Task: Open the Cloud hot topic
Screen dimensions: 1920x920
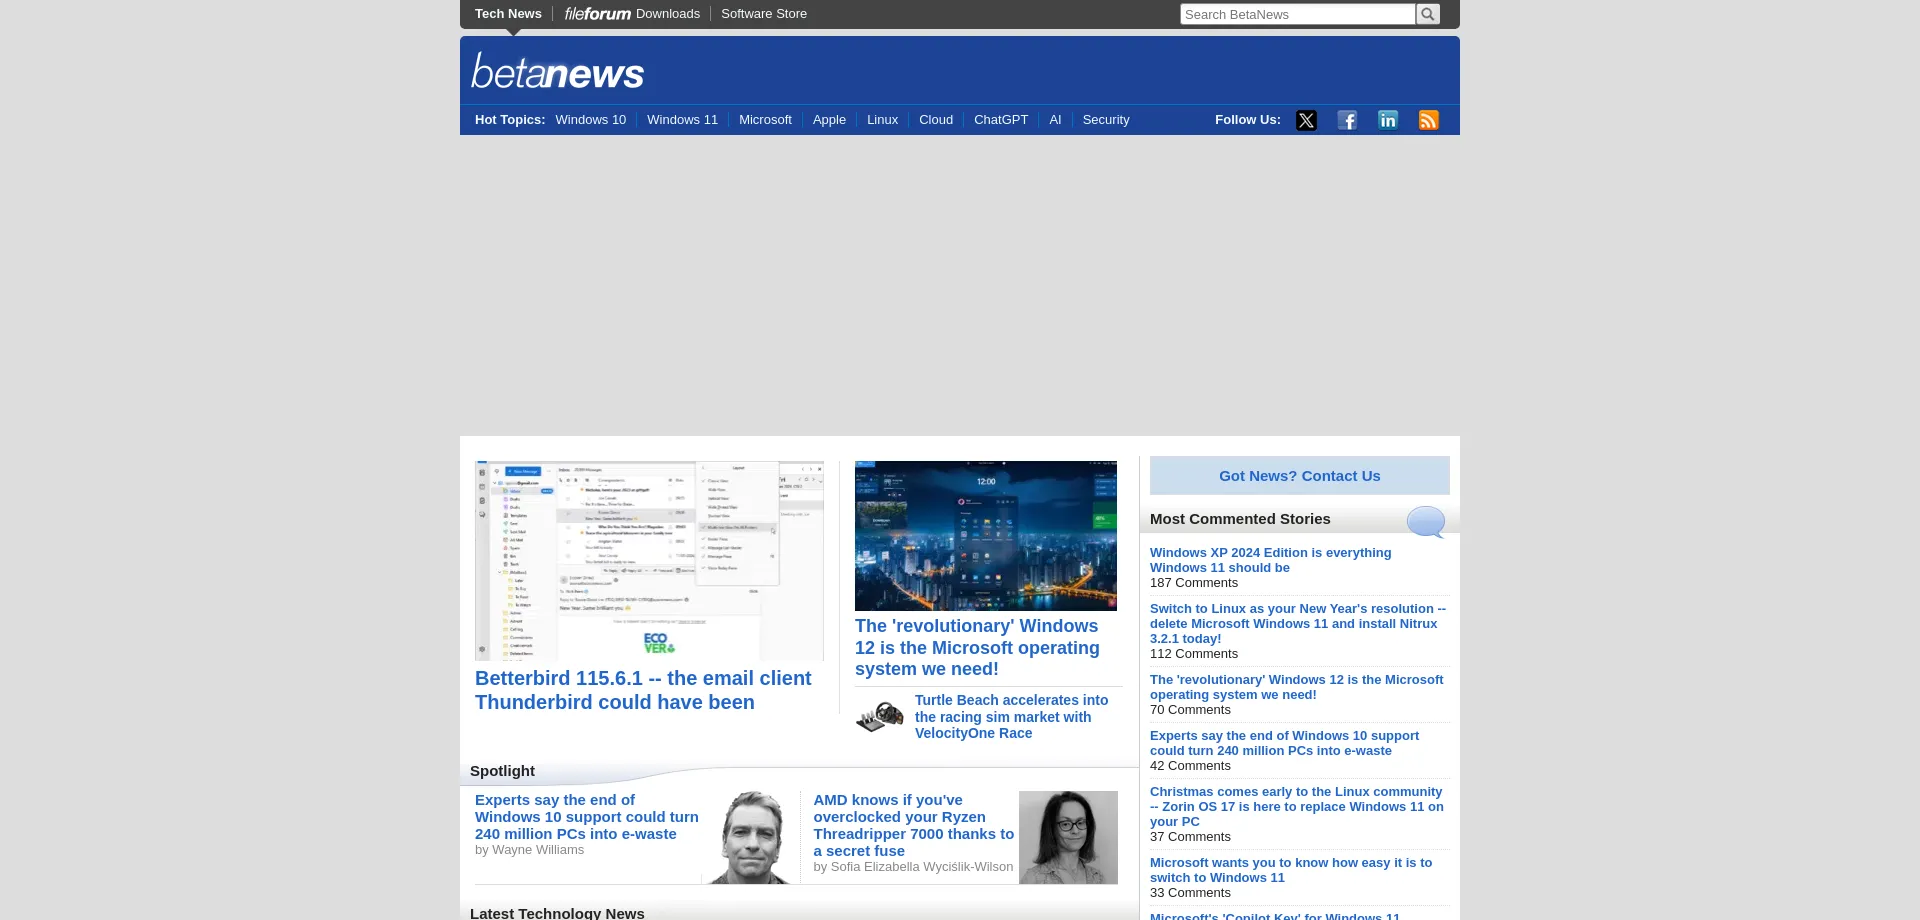Action: (936, 119)
